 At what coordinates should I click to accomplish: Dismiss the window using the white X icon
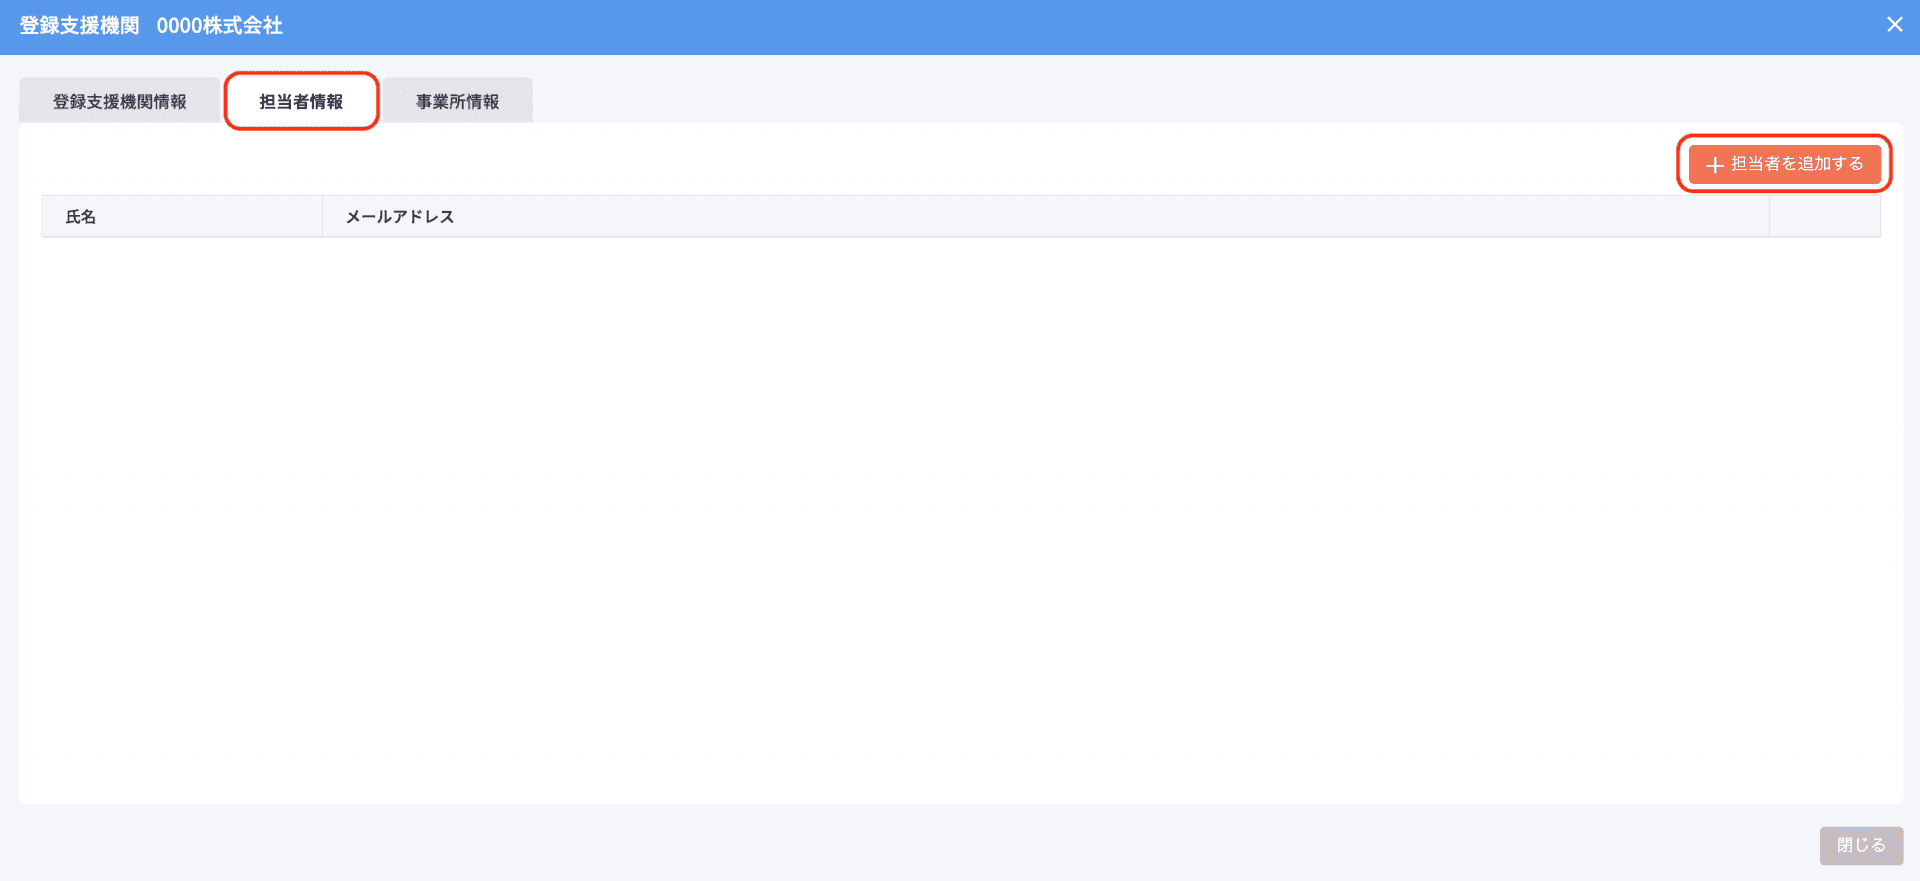pos(1894,25)
